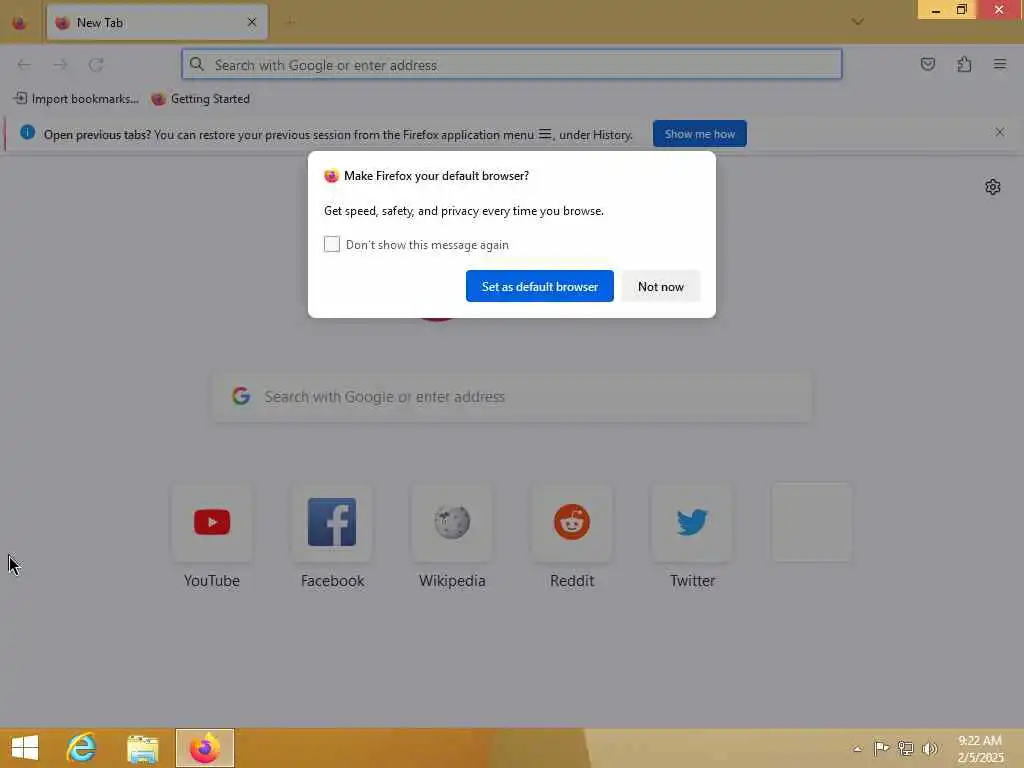
Task: Launch Internet Explorer from taskbar
Action: click(82, 748)
